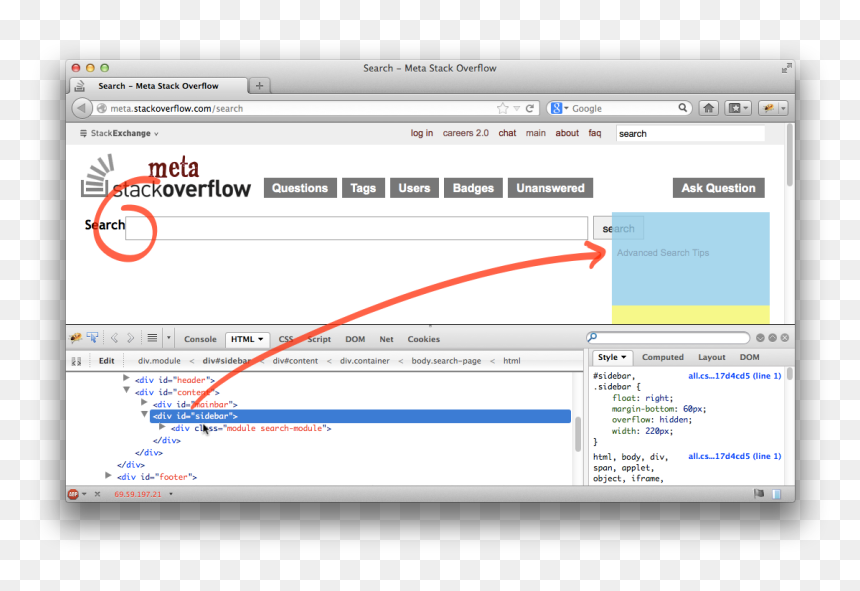Click the top-right site search box
This screenshot has width=860, height=591.
690,133
